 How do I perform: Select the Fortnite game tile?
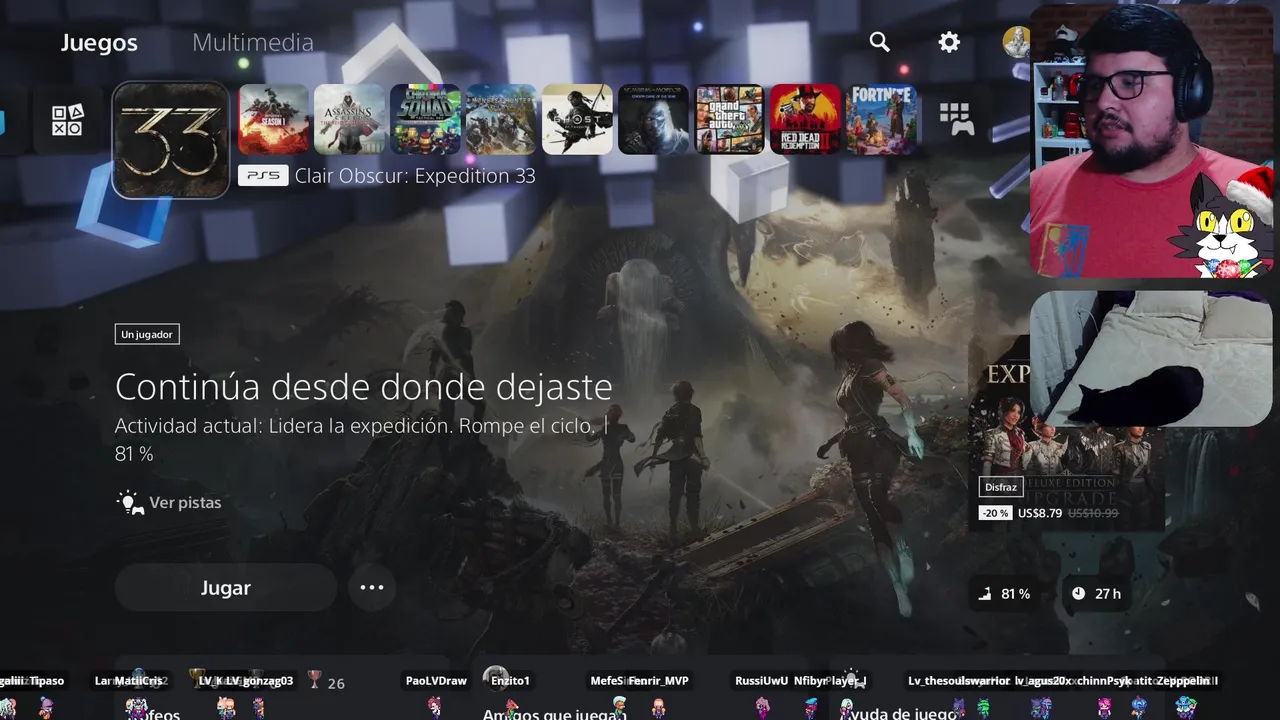(x=882, y=119)
